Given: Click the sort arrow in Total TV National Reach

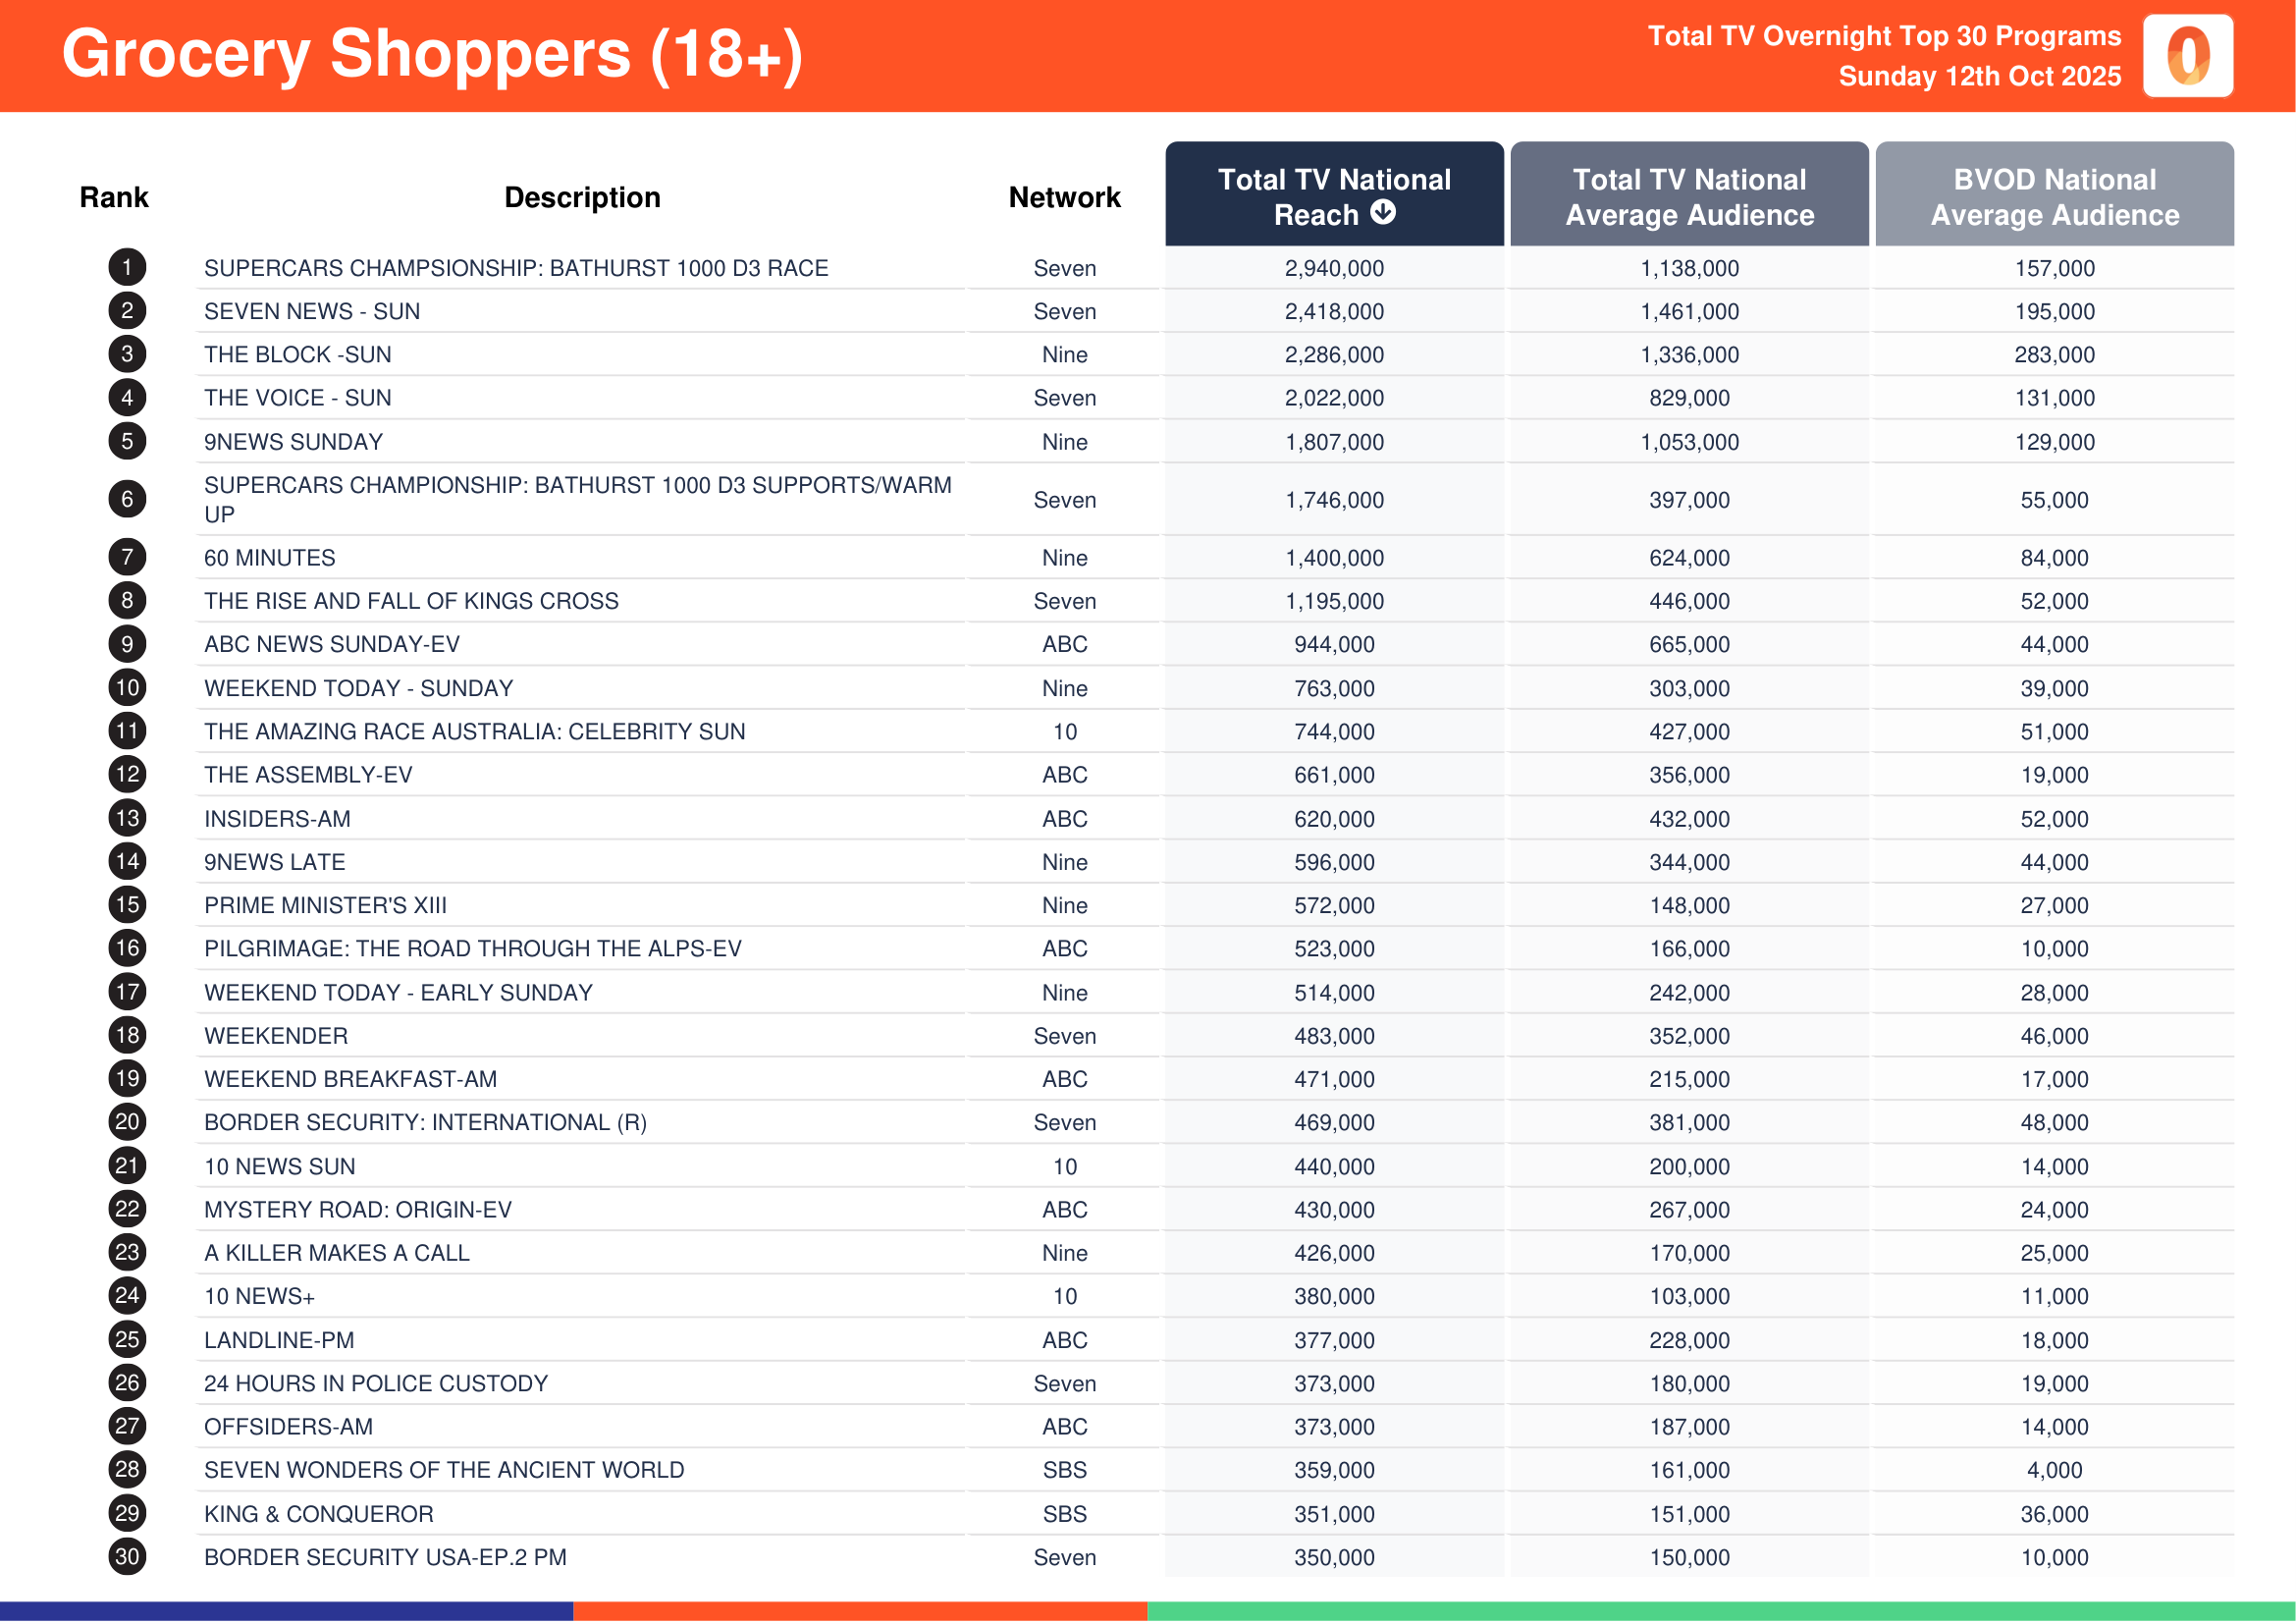Looking at the screenshot, I should (x=1383, y=212).
